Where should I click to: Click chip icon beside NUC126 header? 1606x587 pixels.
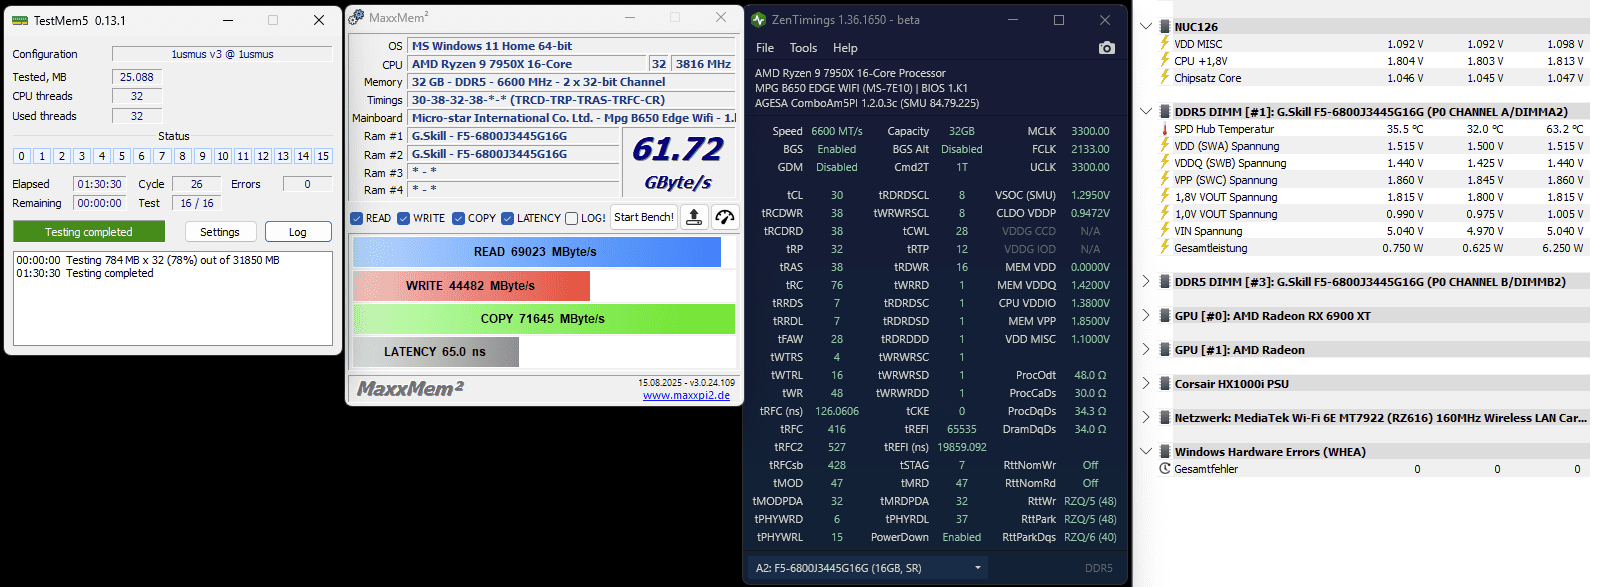tap(1164, 27)
